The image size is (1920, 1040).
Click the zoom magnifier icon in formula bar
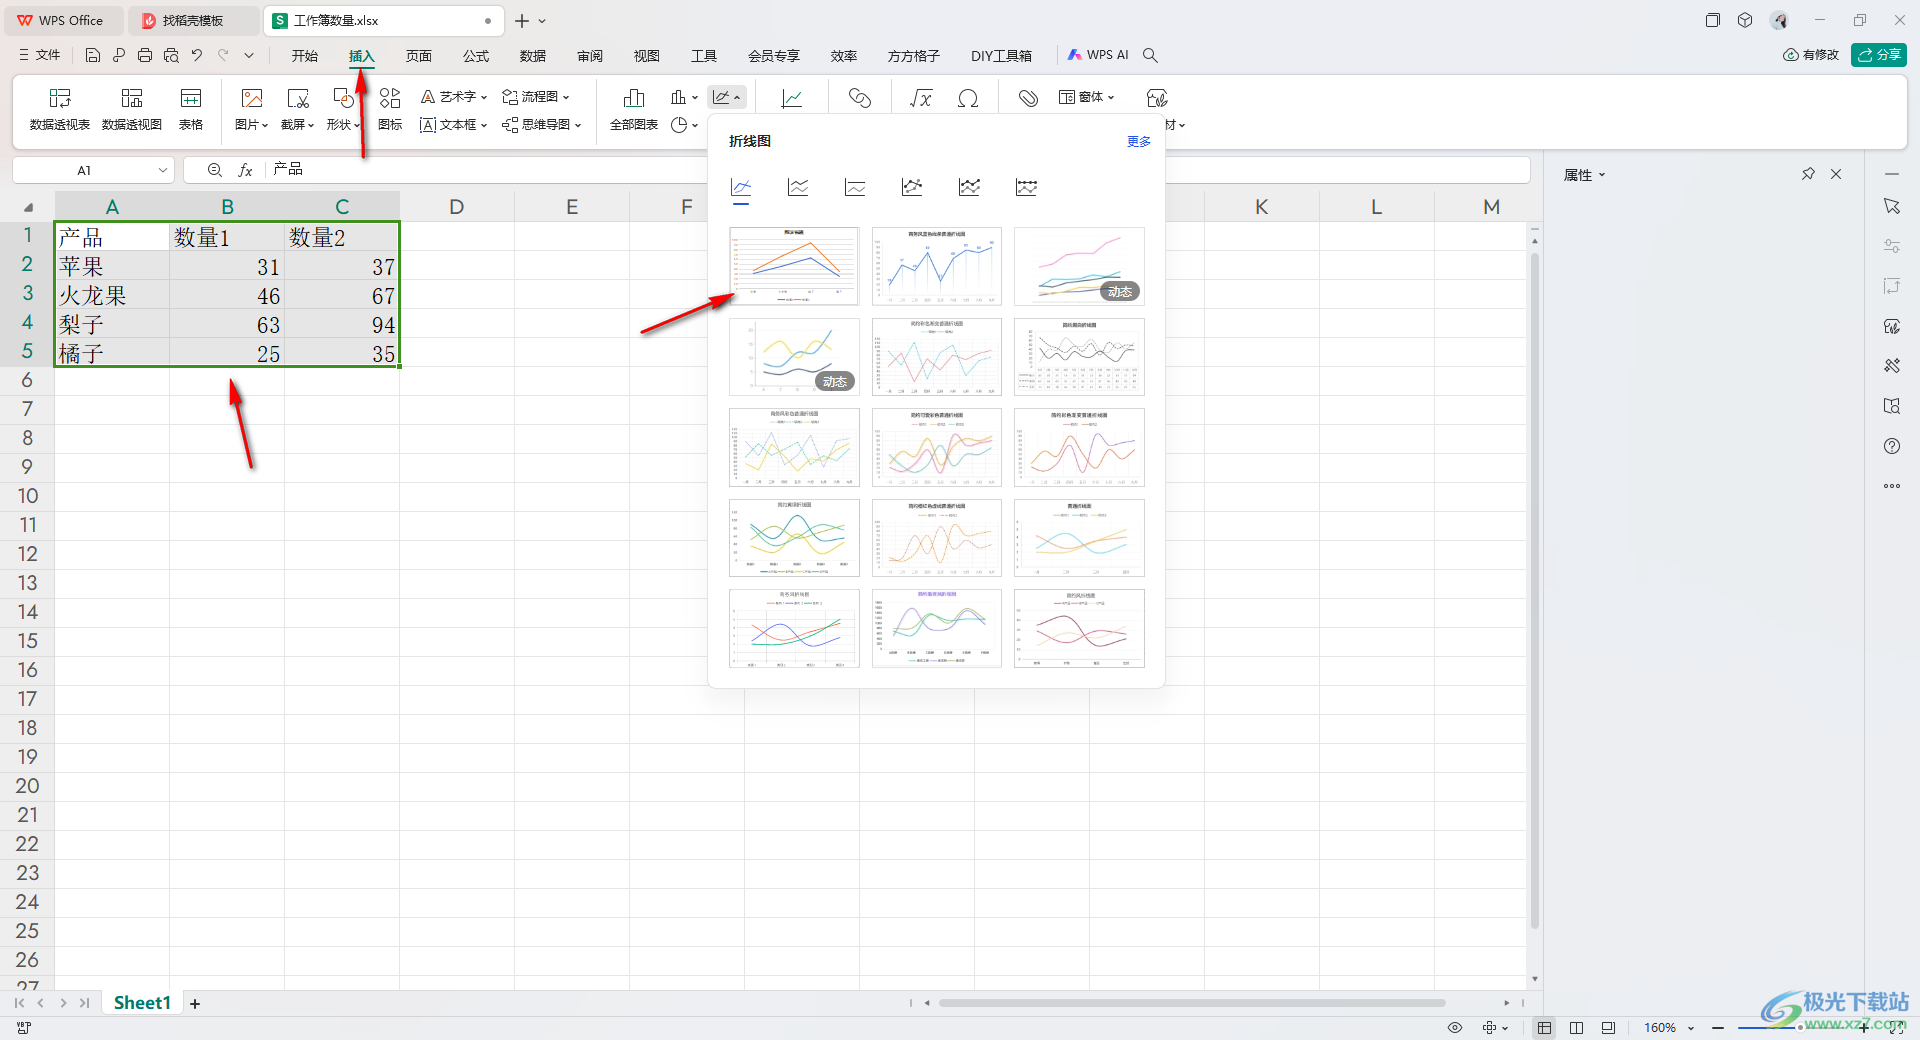coord(214,170)
